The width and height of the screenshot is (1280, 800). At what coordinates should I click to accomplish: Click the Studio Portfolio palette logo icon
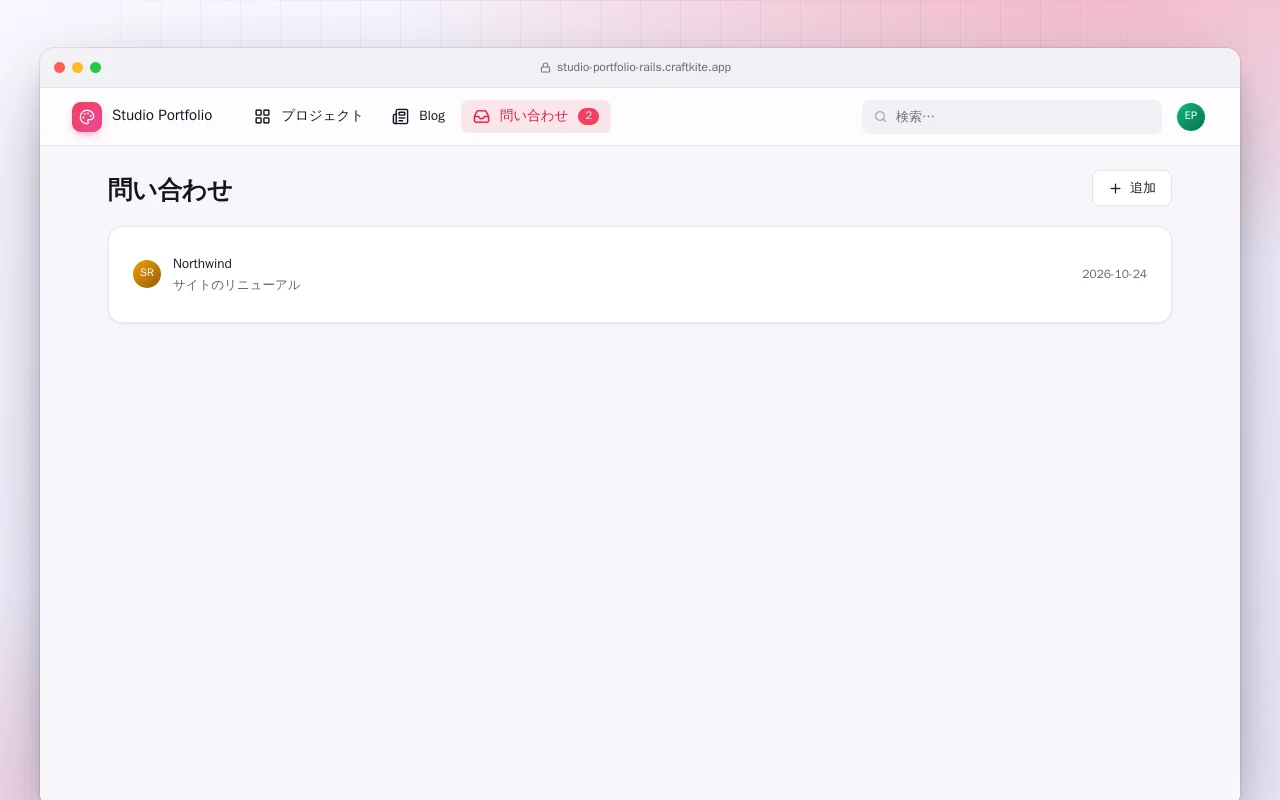(87, 117)
